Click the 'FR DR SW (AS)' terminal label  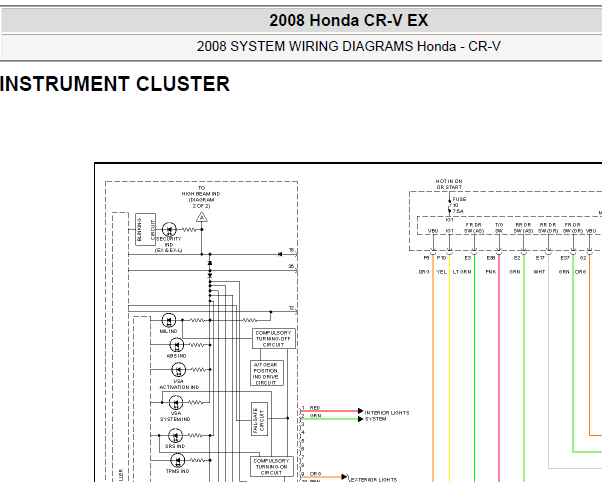[474, 228]
